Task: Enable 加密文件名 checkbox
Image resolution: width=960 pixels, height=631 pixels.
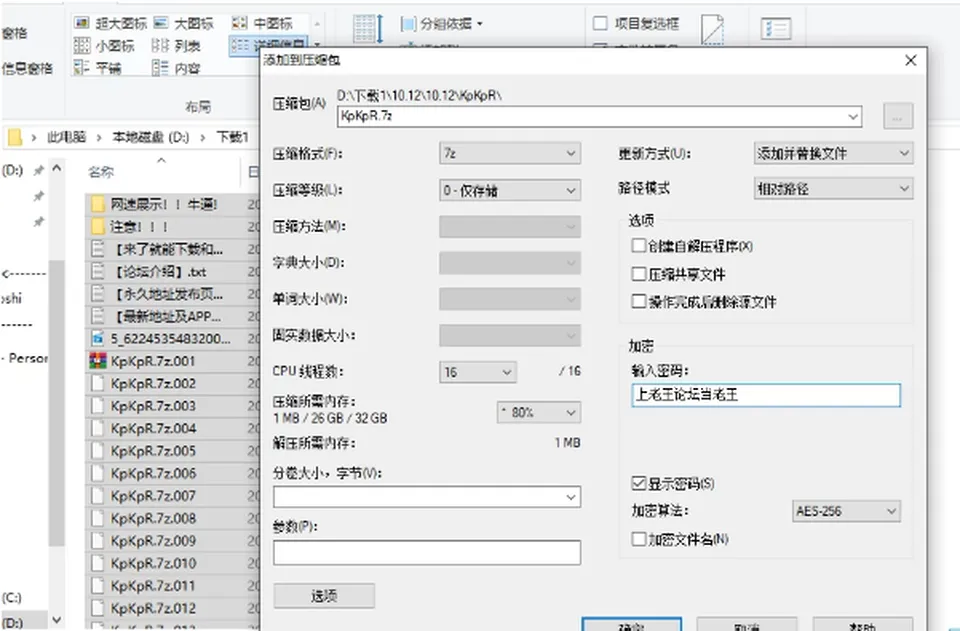Action: [639, 539]
